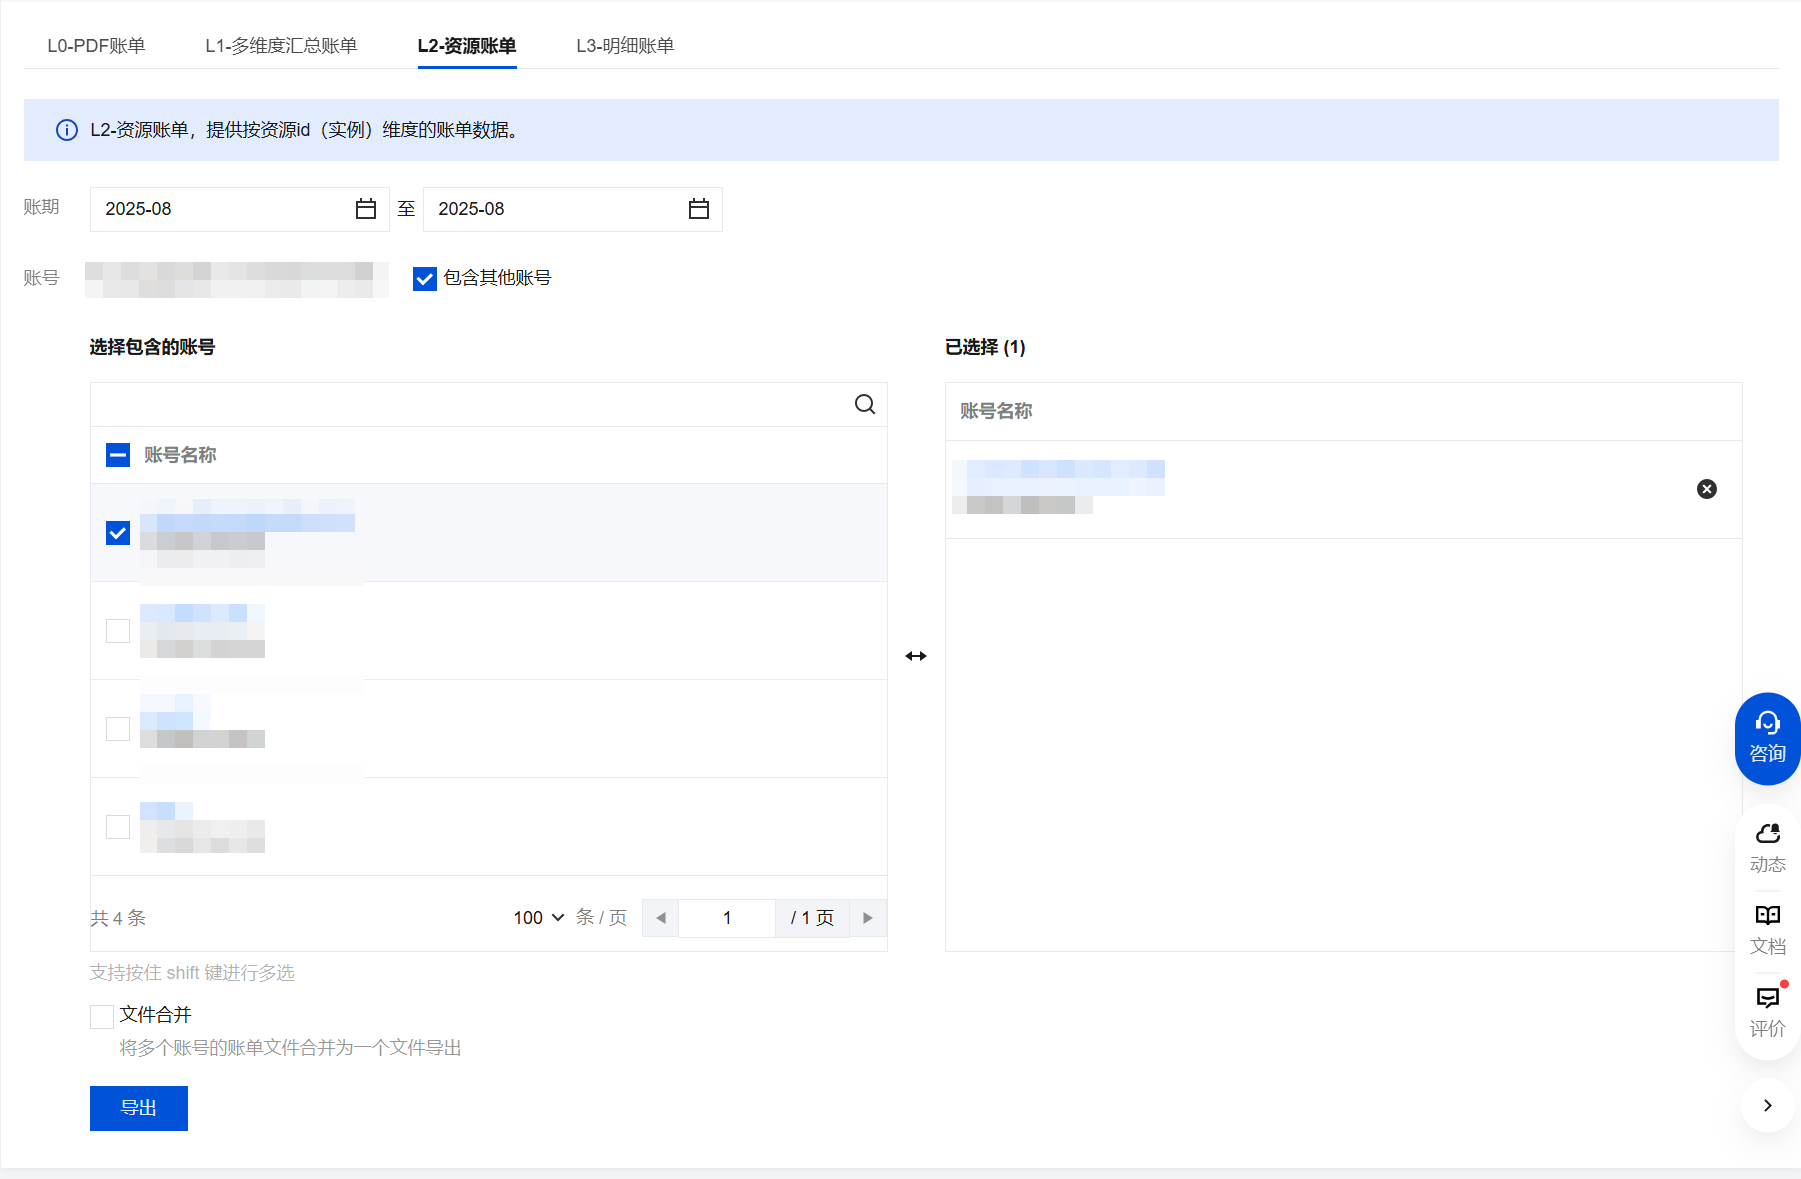Open the end billing period calendar icon
The image size is (1801, 1179).
coord(699,209)
